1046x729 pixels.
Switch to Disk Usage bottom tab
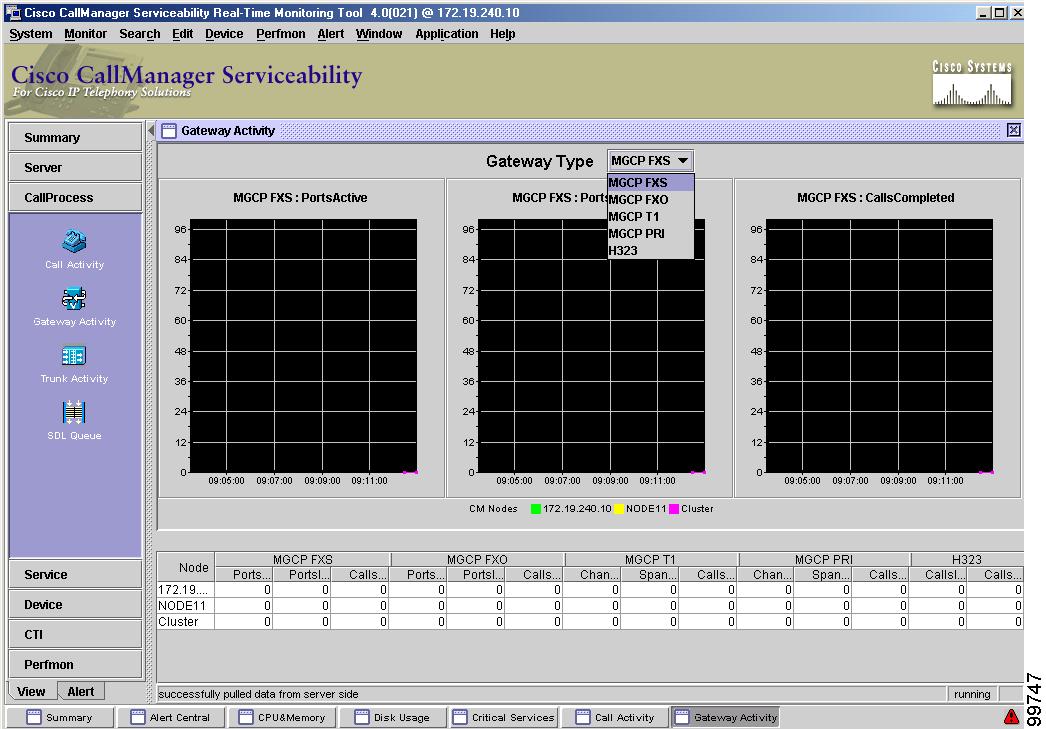(x=393, y=718)
